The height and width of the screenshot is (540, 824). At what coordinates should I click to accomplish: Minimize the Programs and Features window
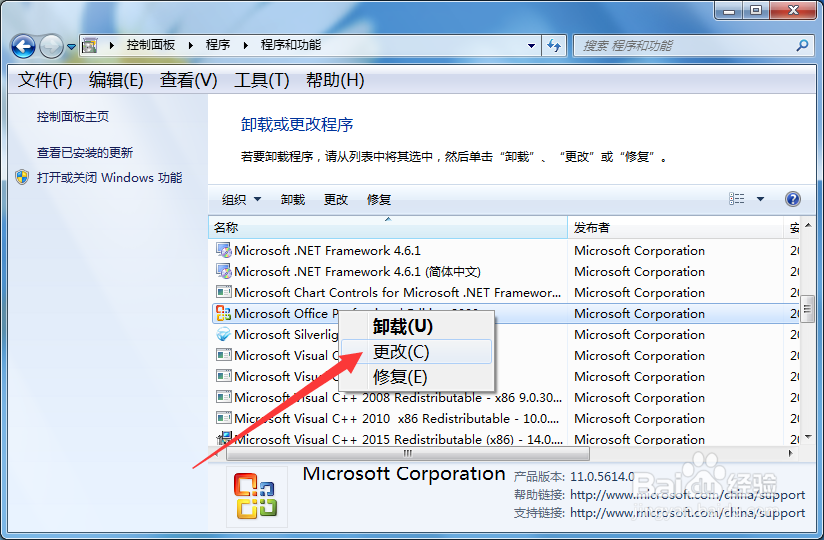pyautogui.click(x=728, y=10)
